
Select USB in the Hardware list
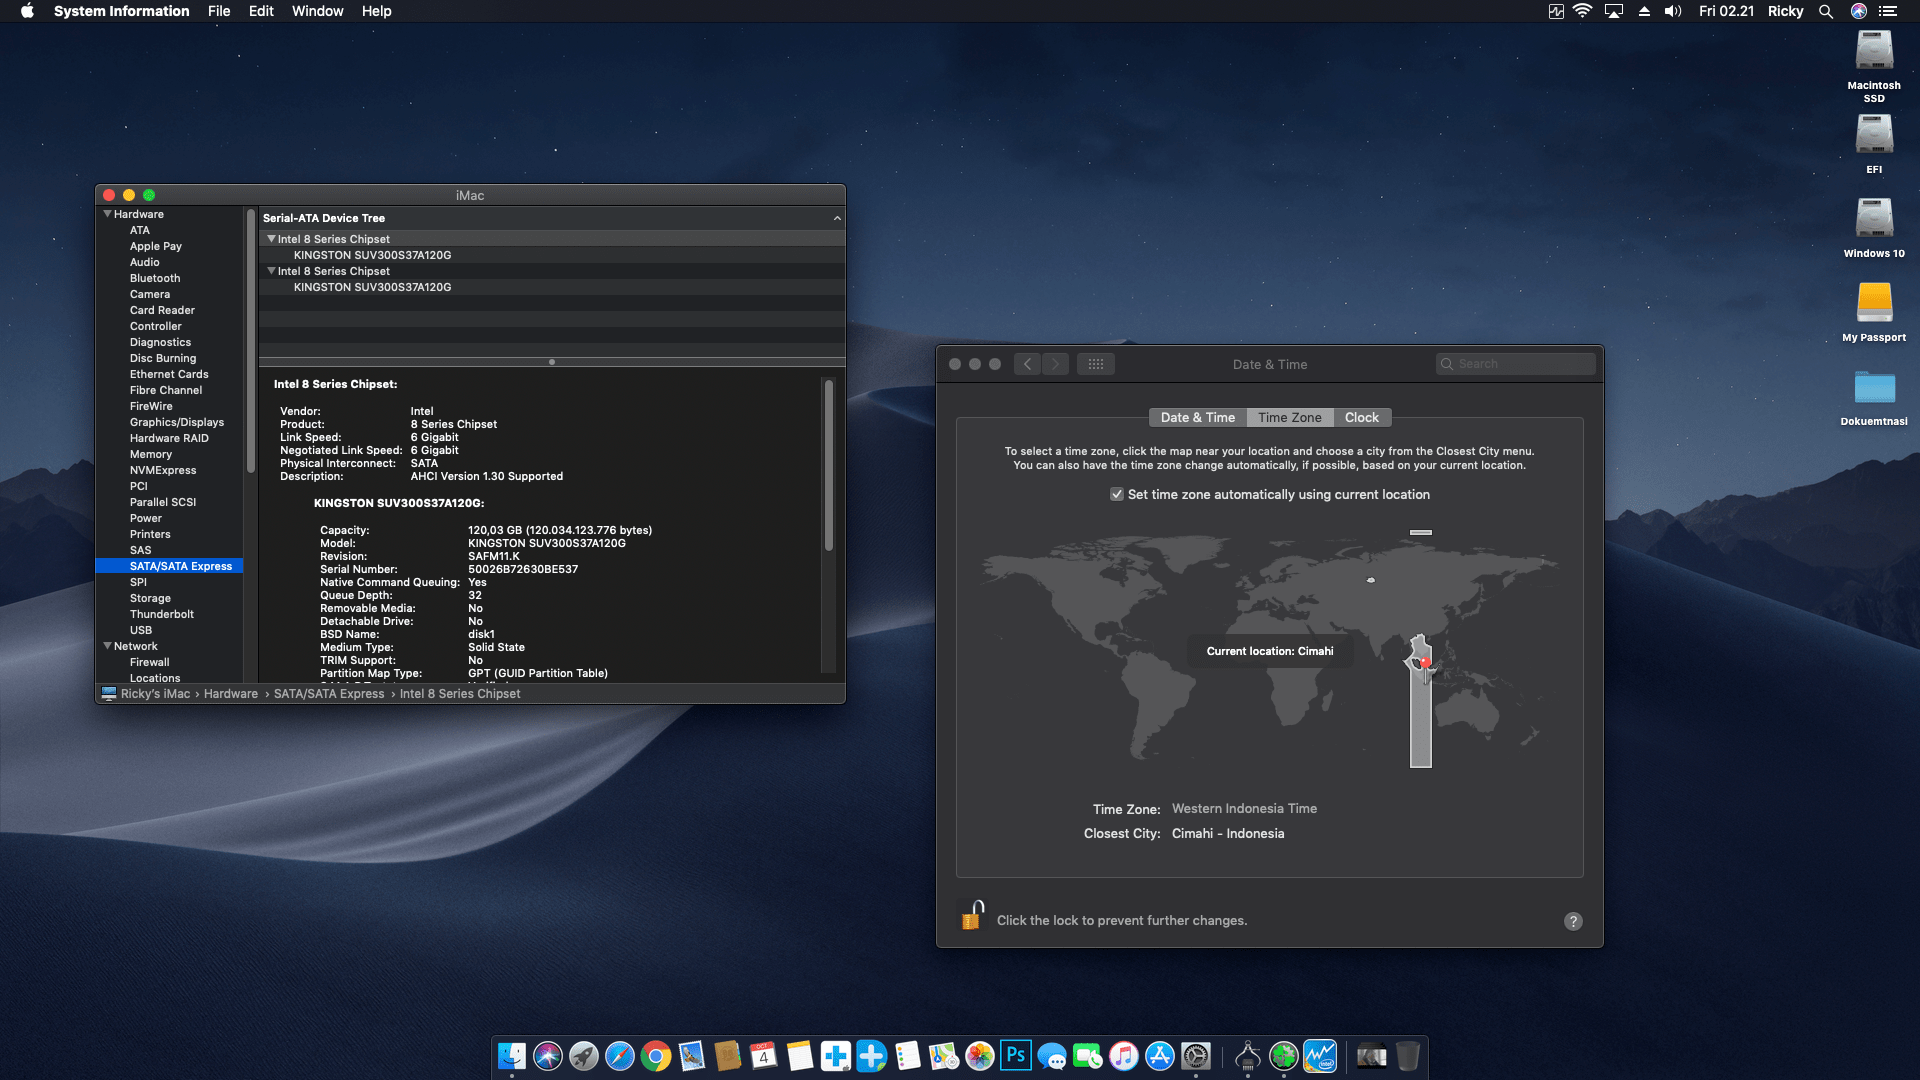click(x=141, y=630)
